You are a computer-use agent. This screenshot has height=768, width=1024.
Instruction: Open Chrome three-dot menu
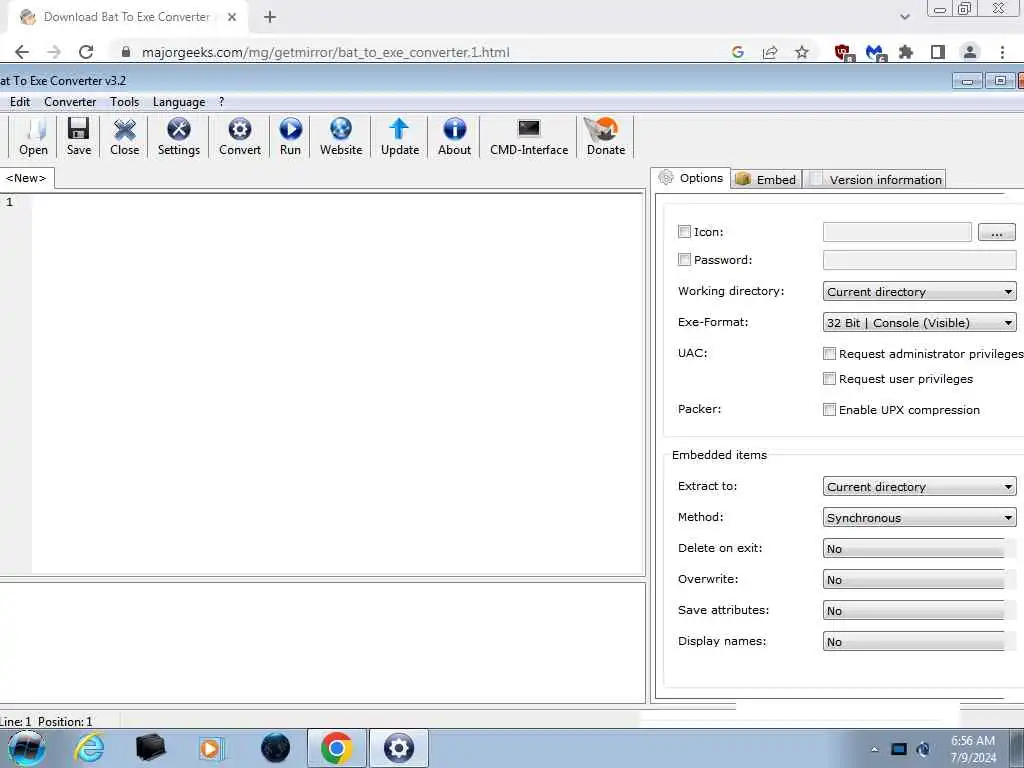tap(1002, 52)
